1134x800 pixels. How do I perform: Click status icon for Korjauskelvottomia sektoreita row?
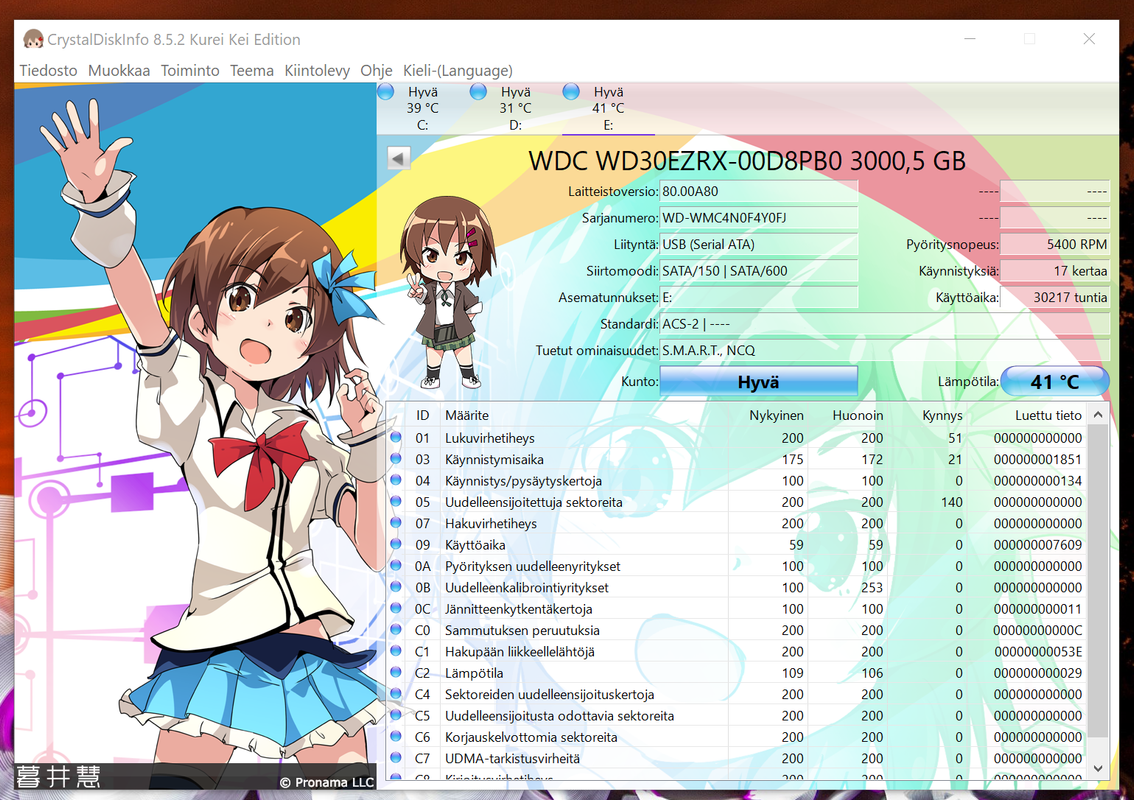(396, 736)
